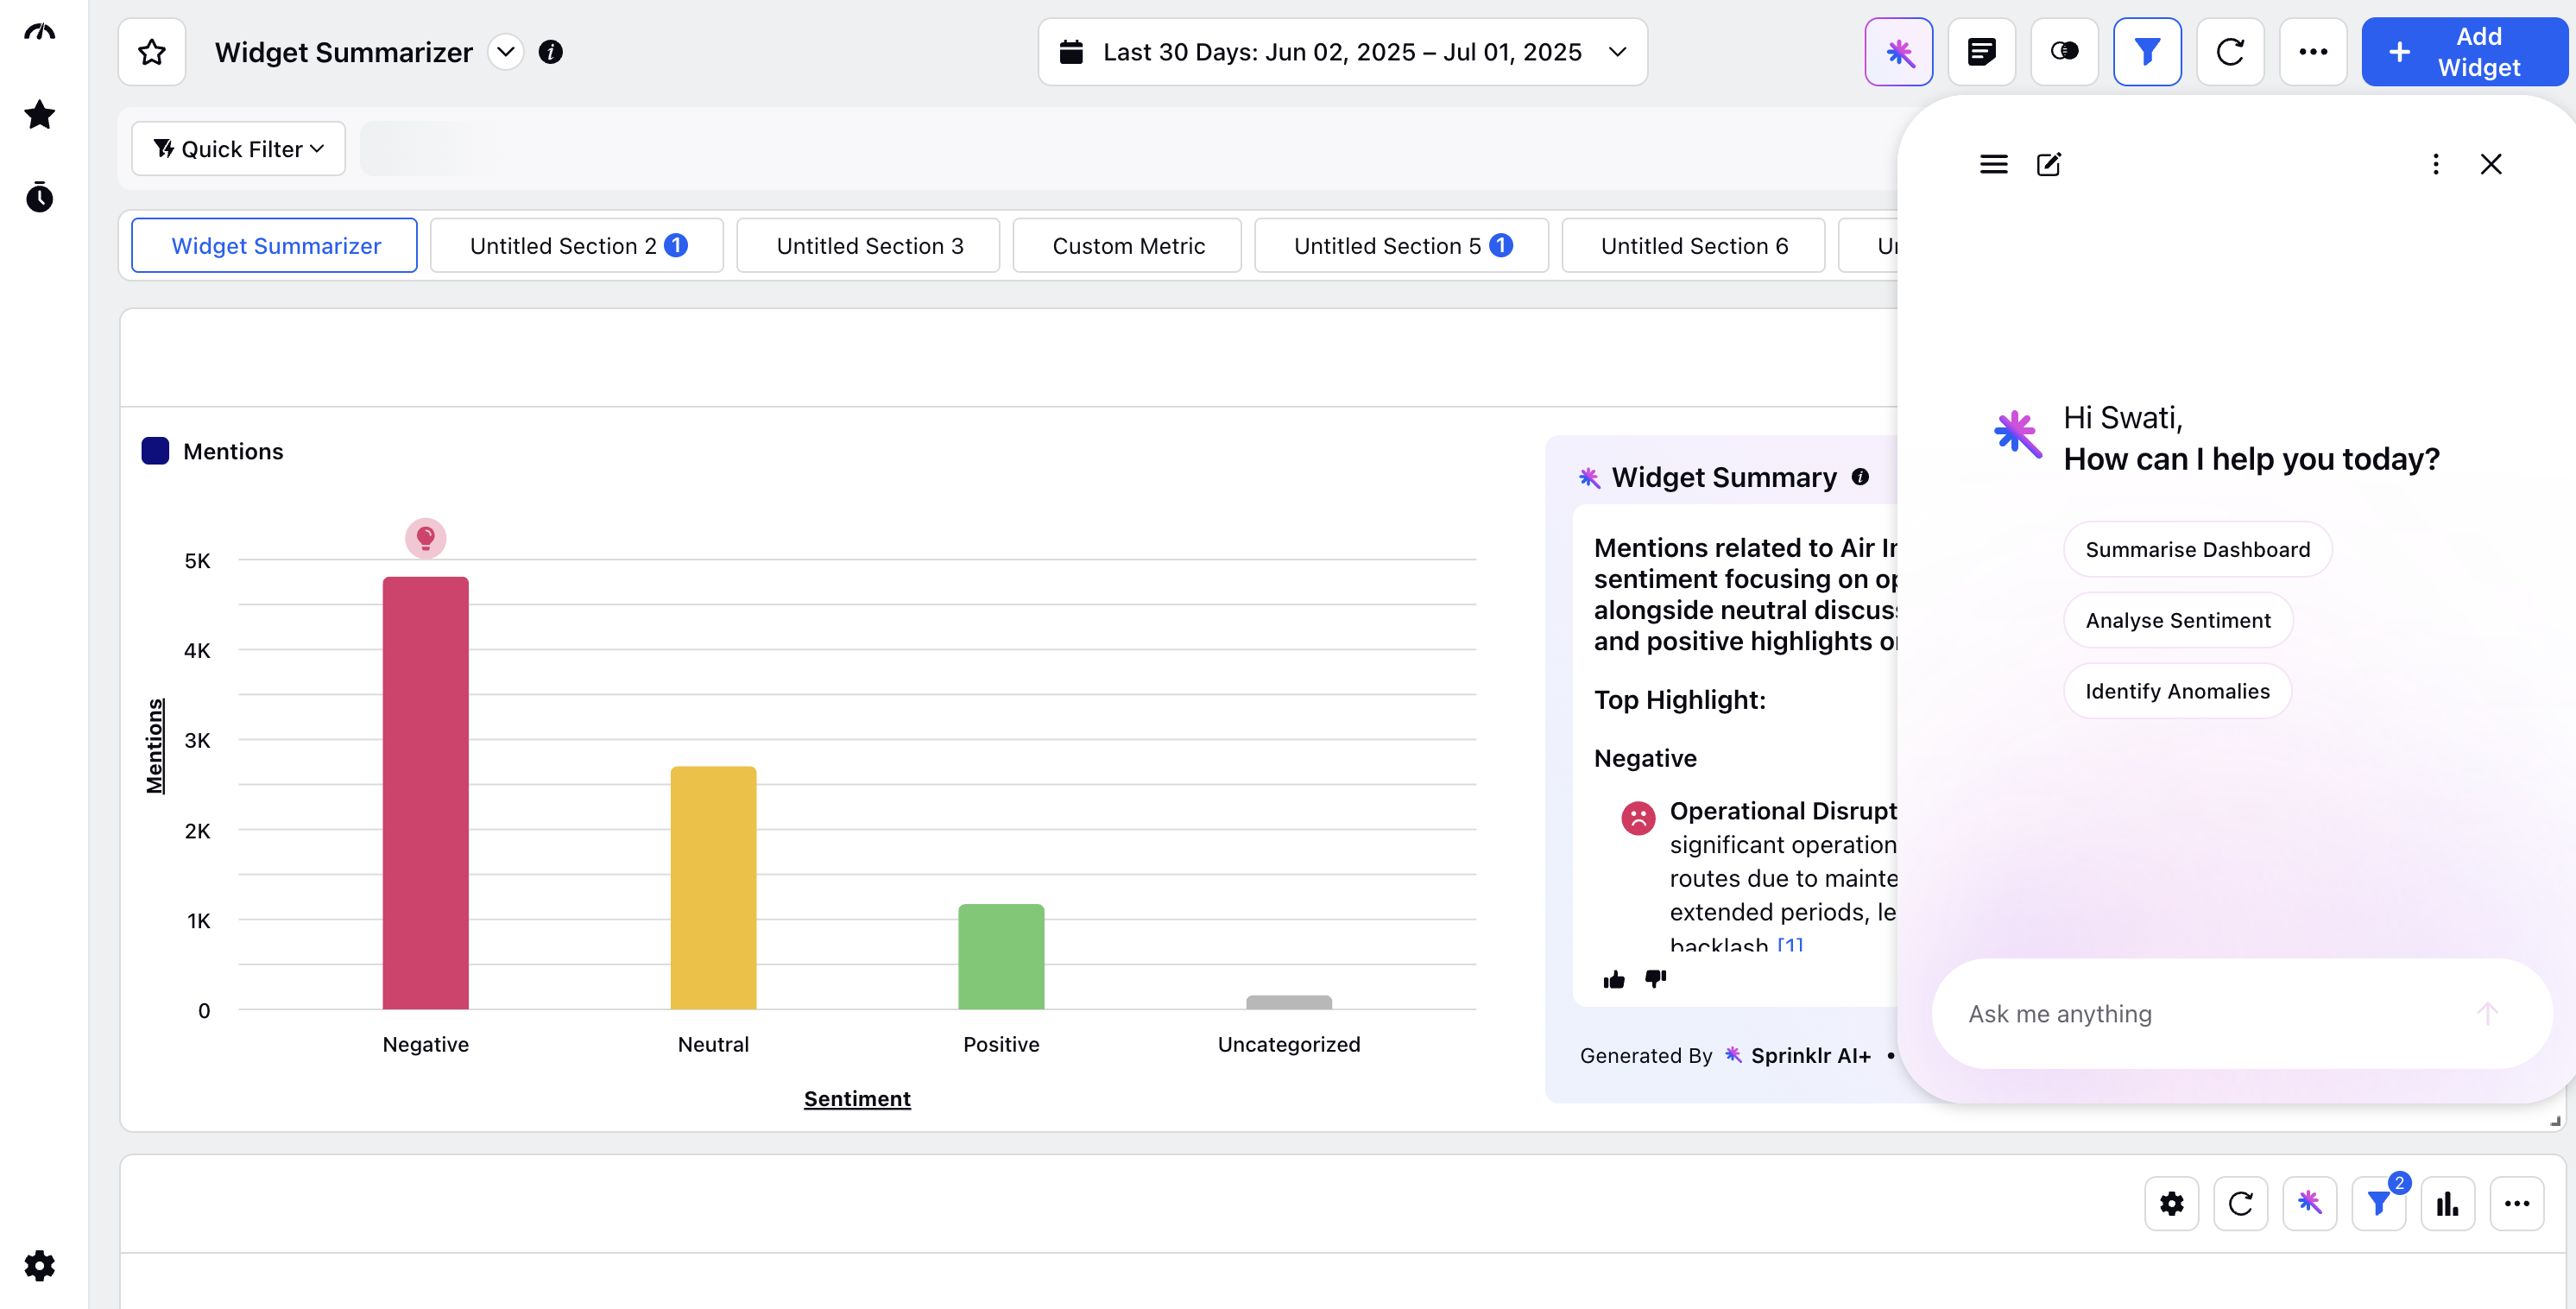The image size is (2576, 1309).
Task: Toggle Sprinklr AI+ assistant in top toolbar
Action: pos(1898,52)
